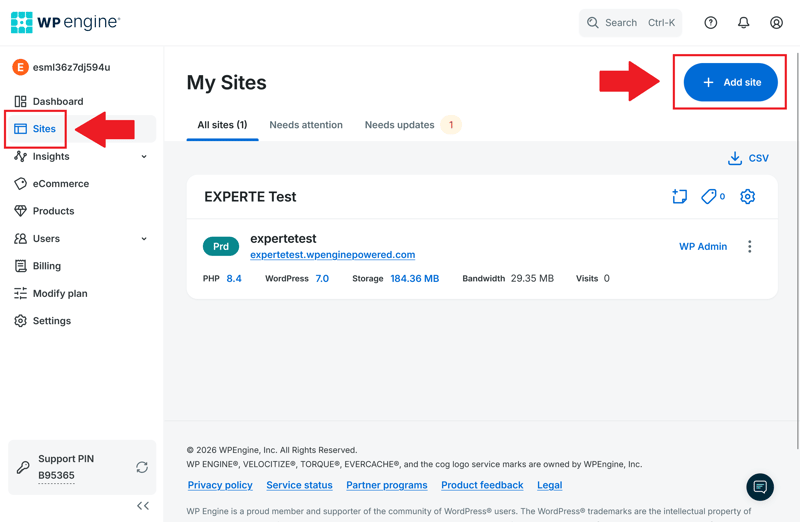The height and width of the screenshot is (522, 800).
Task: Click Storage value 184.36 MB
Action: 415,279
